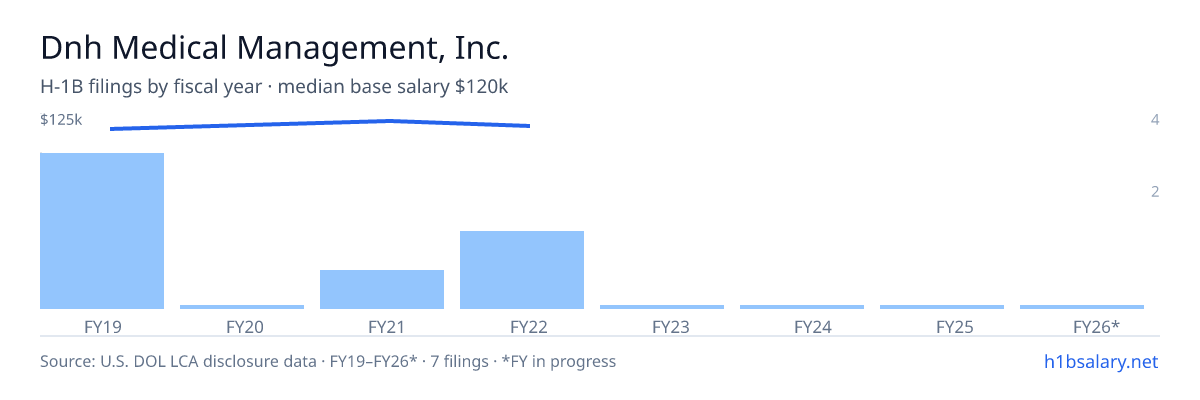Click the small FY20 bar
Image resolution: width=1200 pixels, height=400 pixels.
[x=242, y=307]
